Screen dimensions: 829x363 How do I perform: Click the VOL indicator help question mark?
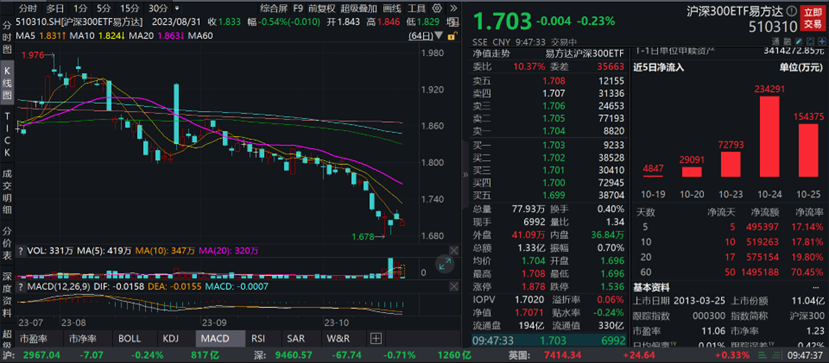[21, 250]
